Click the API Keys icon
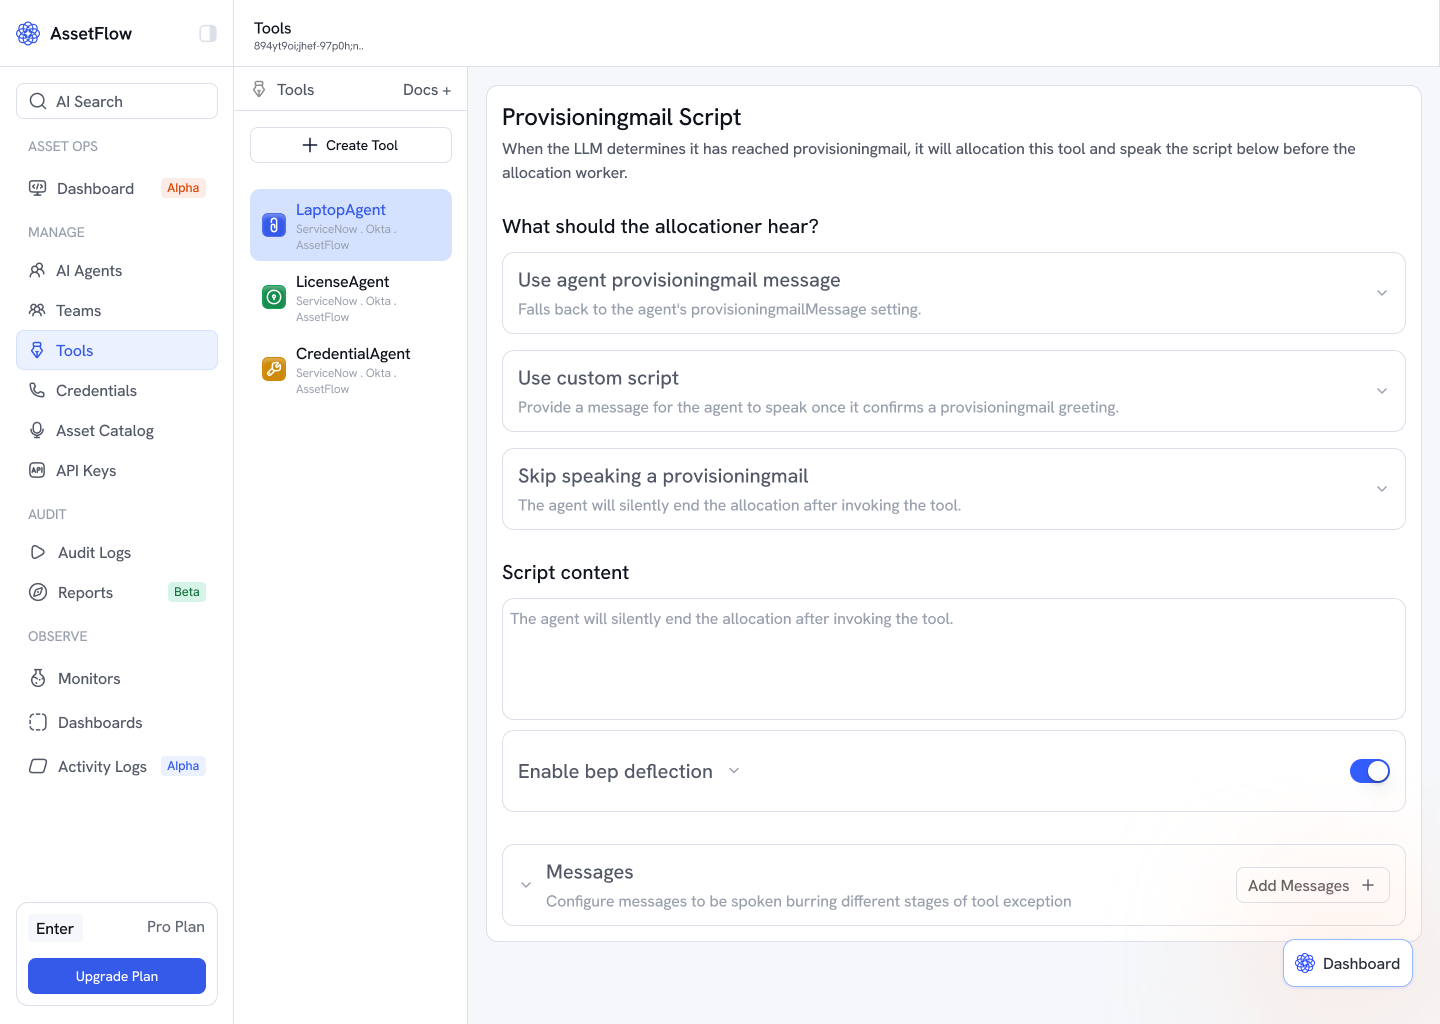 click(37, 470)
